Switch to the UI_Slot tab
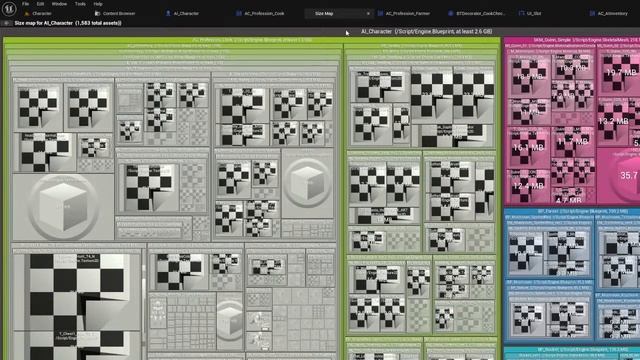The image size is (640, 360). [x=530, y=13]
